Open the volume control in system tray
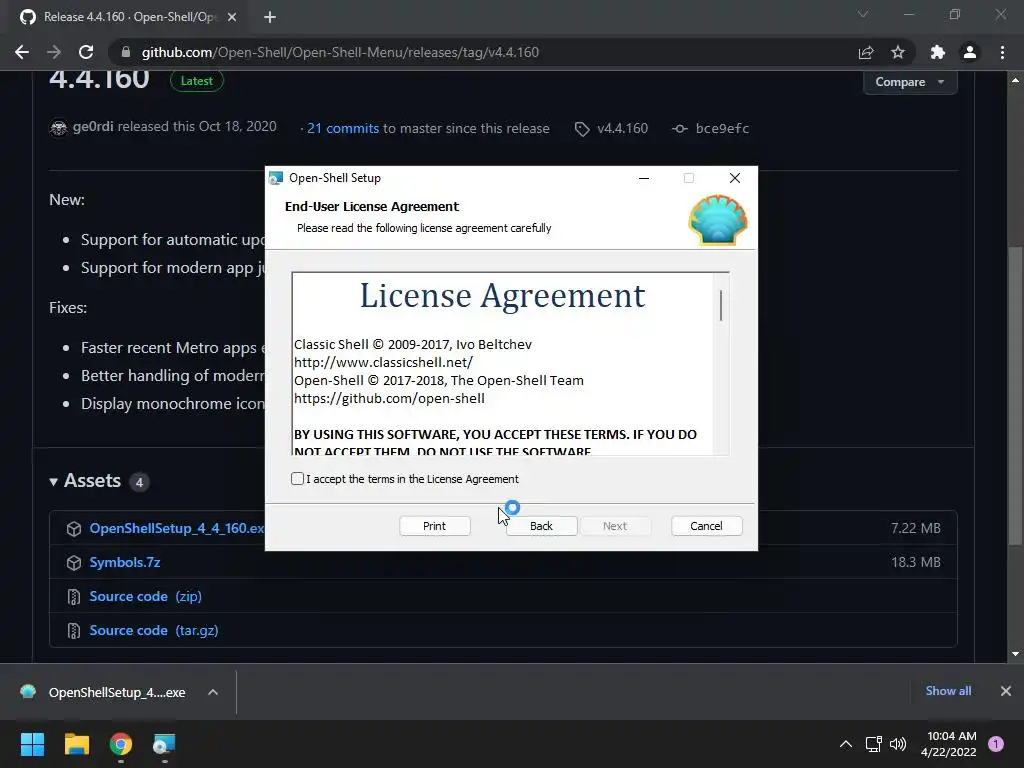 (x=899, y=744)
